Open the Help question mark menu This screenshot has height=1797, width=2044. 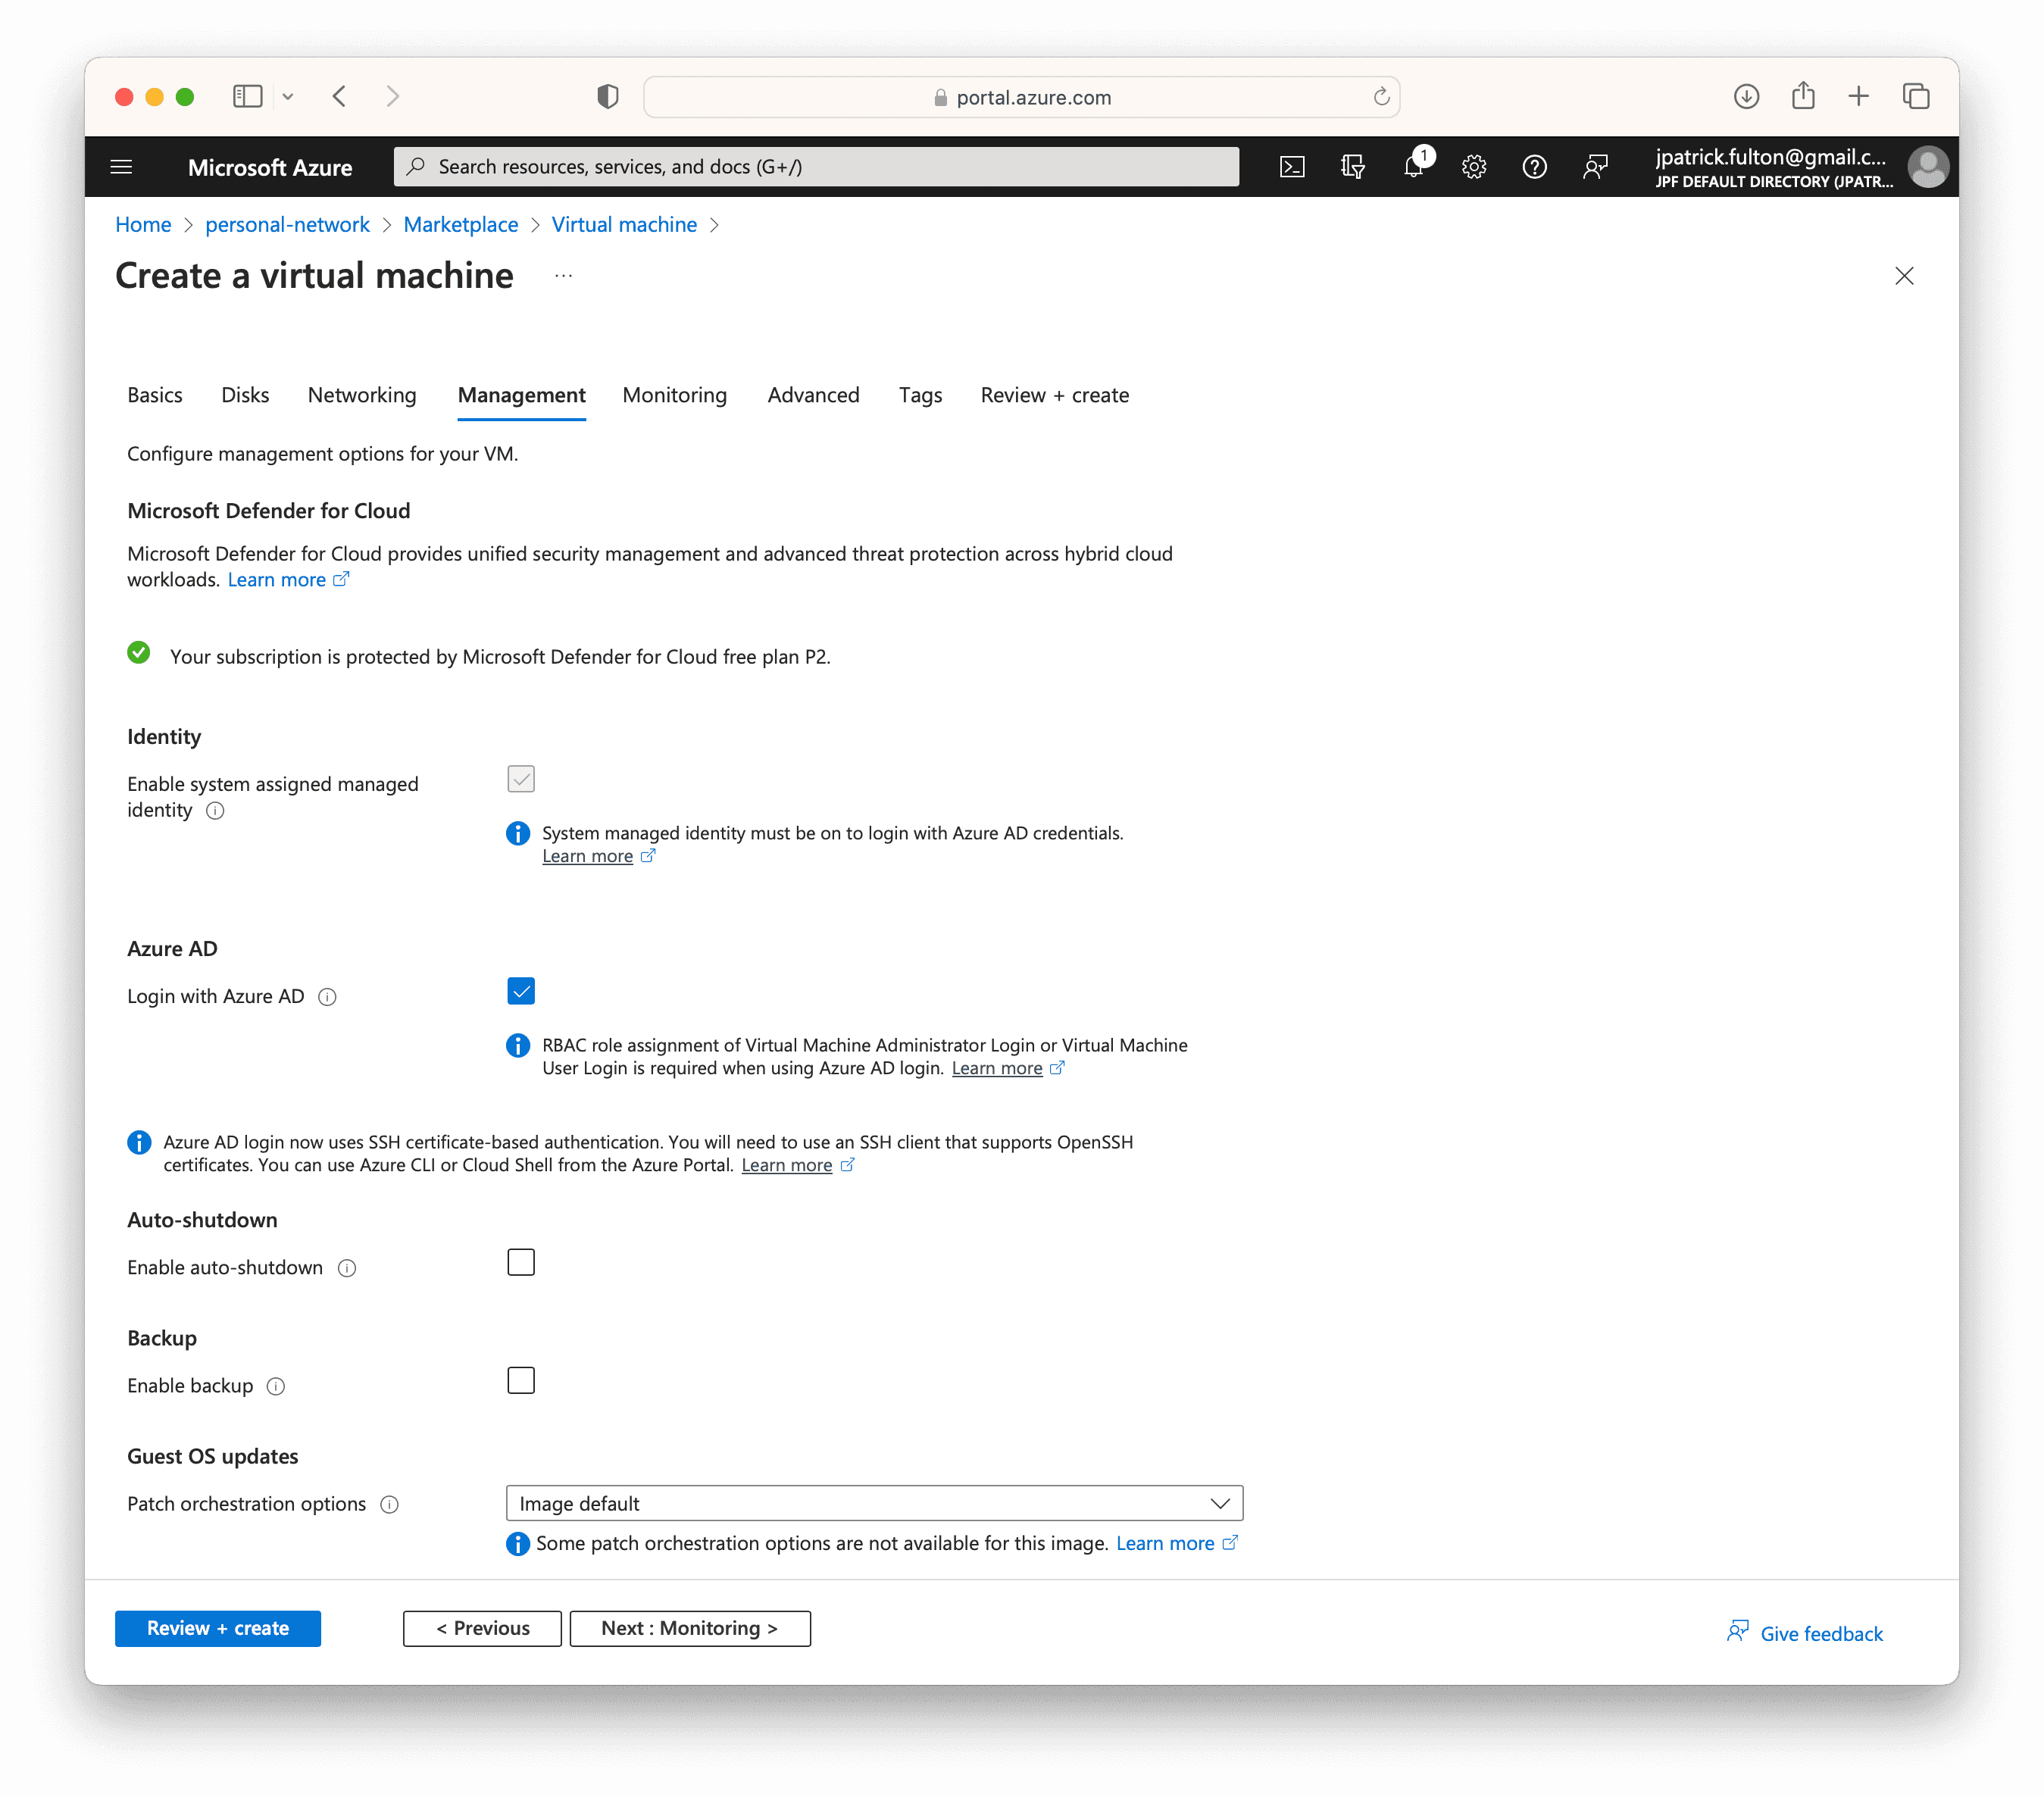1534,167
